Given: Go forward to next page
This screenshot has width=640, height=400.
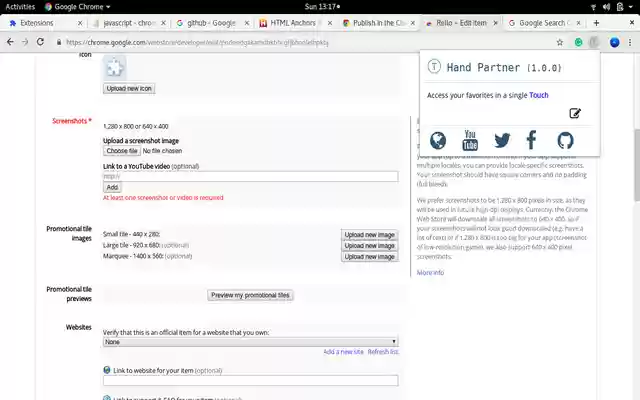Looking at the screenshot, I should [25, 42].
